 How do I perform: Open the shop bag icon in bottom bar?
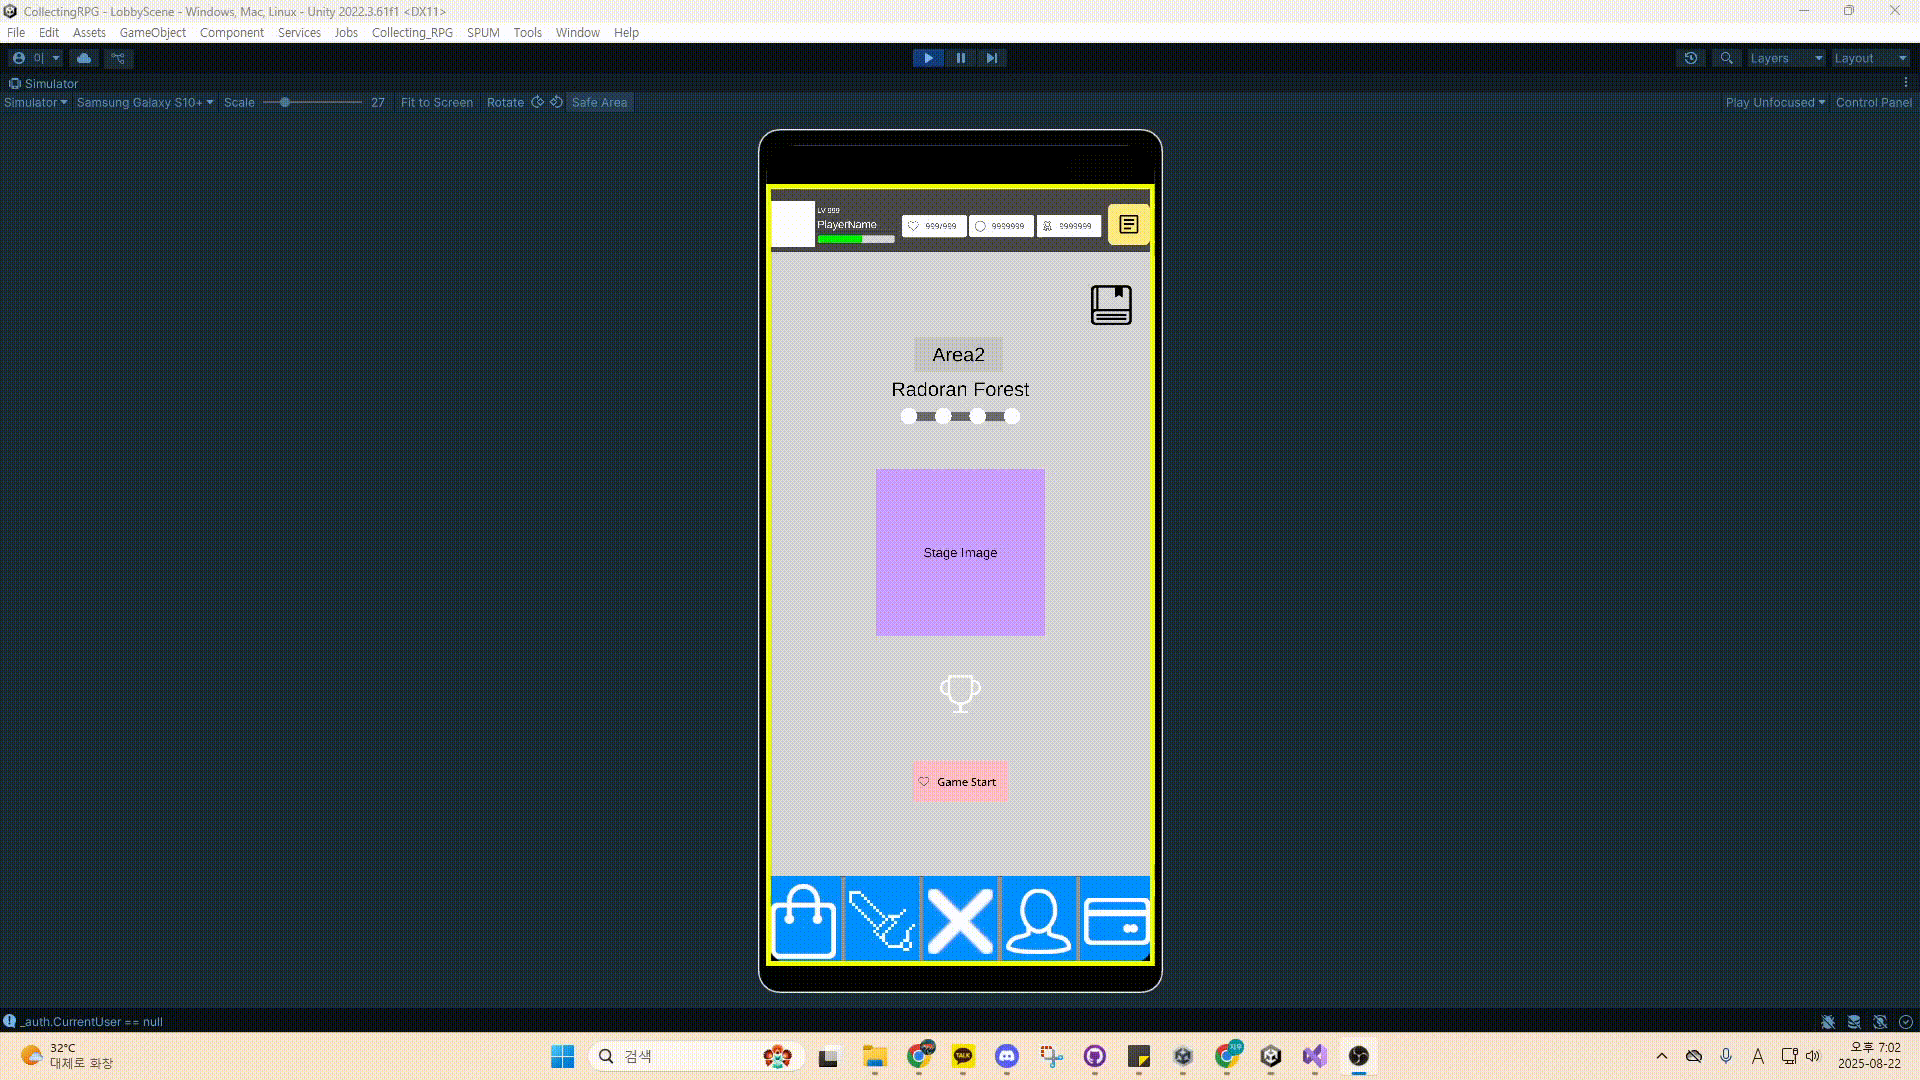[x=805, y=921]
